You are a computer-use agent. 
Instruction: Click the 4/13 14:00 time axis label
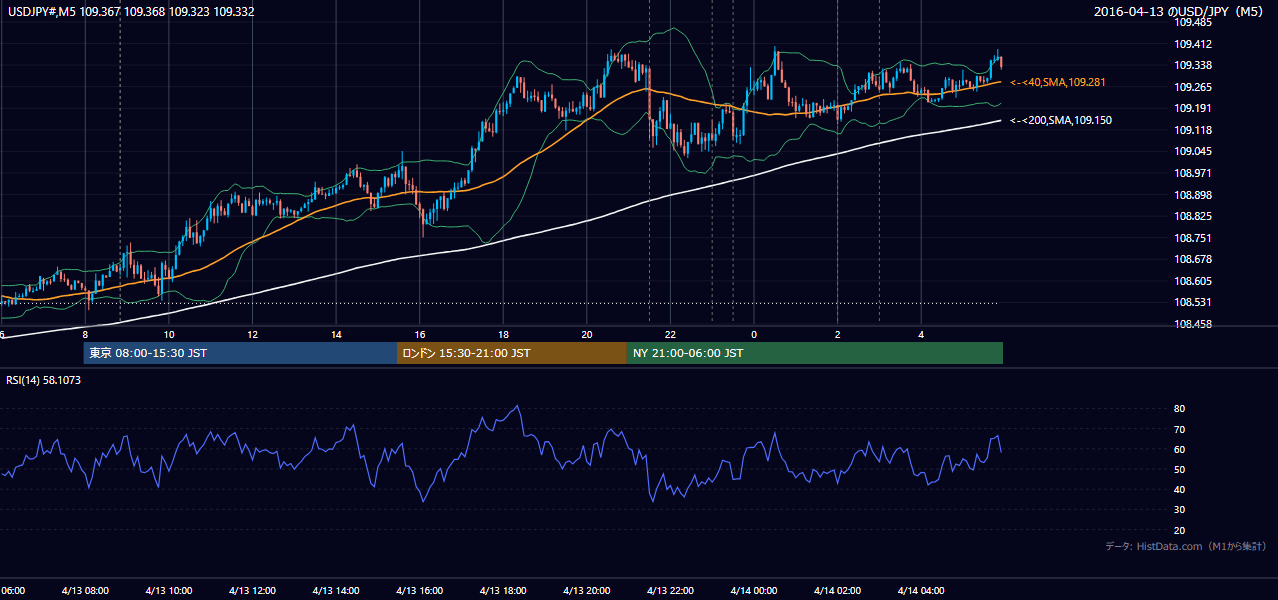tap(336, 591)
